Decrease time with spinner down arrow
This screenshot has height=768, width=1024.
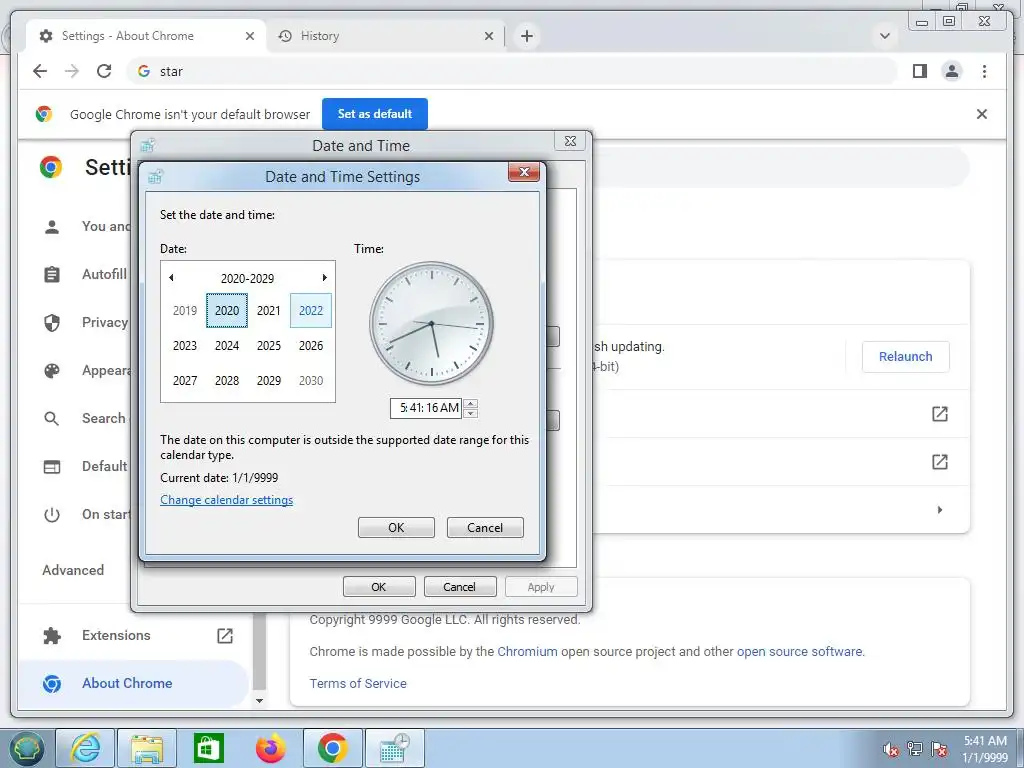pos(471,413)
